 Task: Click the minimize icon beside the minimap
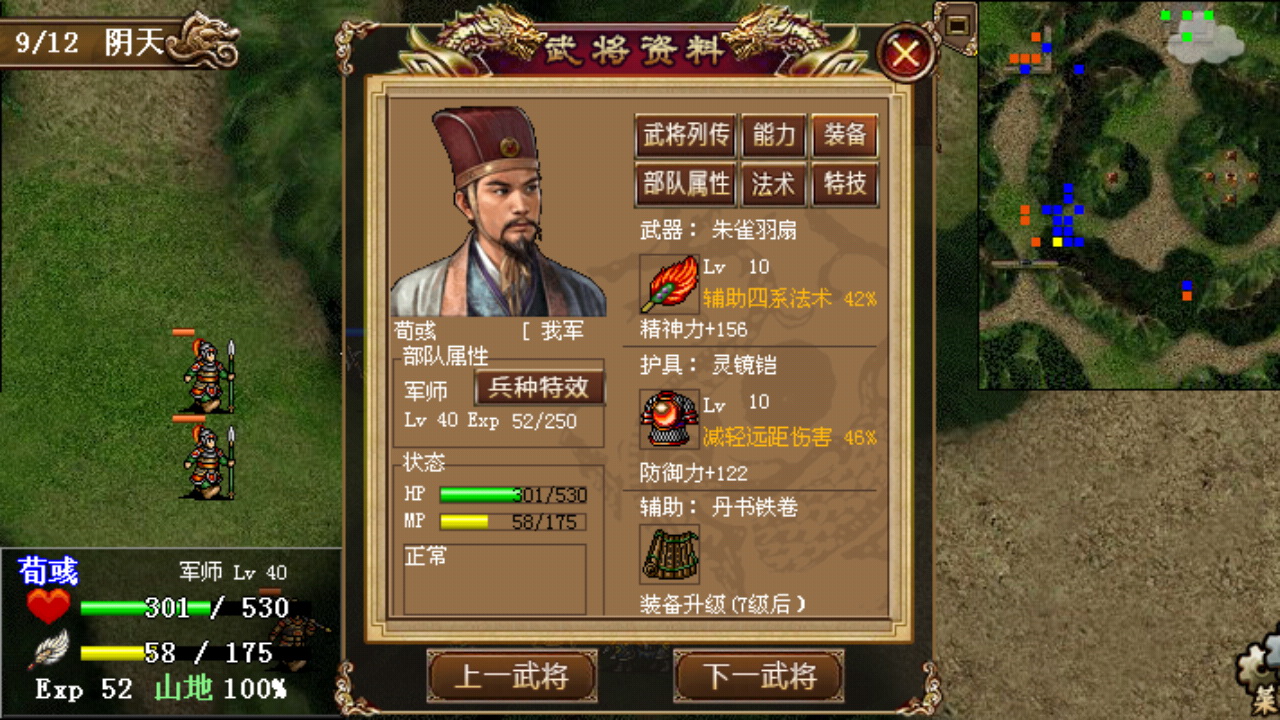pyautogui.click(x=957, y=22)
